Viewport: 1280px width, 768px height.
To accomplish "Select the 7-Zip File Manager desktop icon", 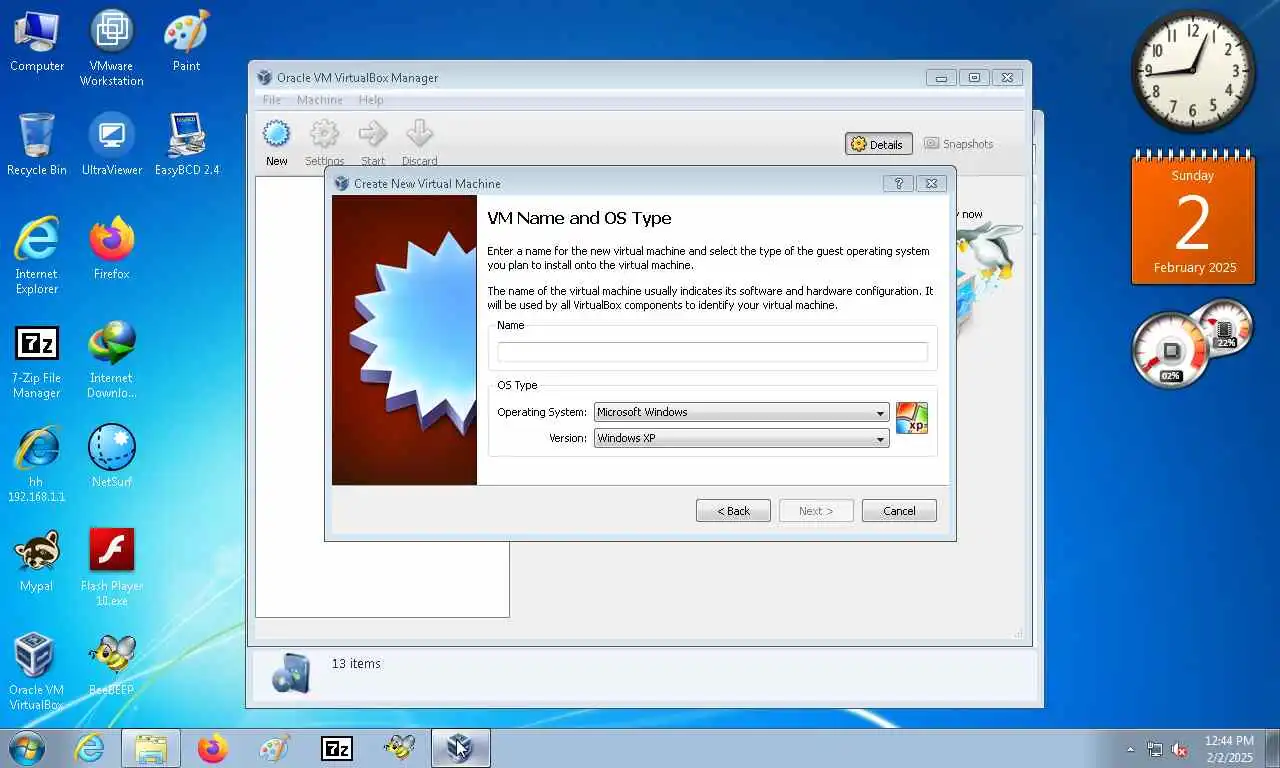I will (x=37, y=360).
